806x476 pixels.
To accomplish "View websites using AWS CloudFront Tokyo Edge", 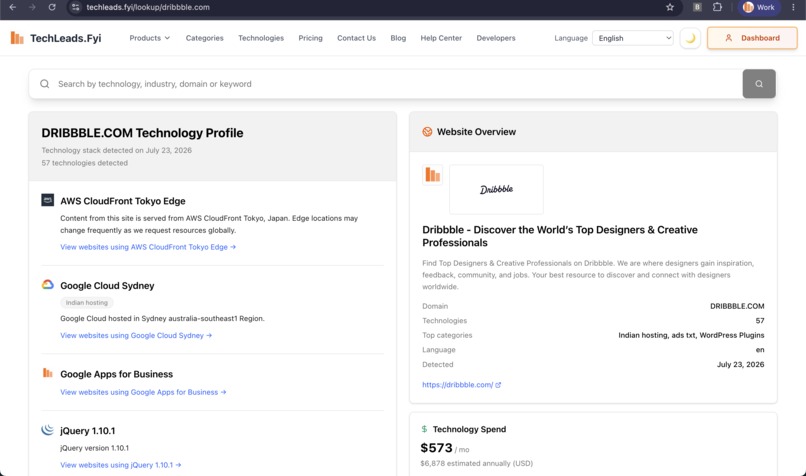I will coord(148,247).
